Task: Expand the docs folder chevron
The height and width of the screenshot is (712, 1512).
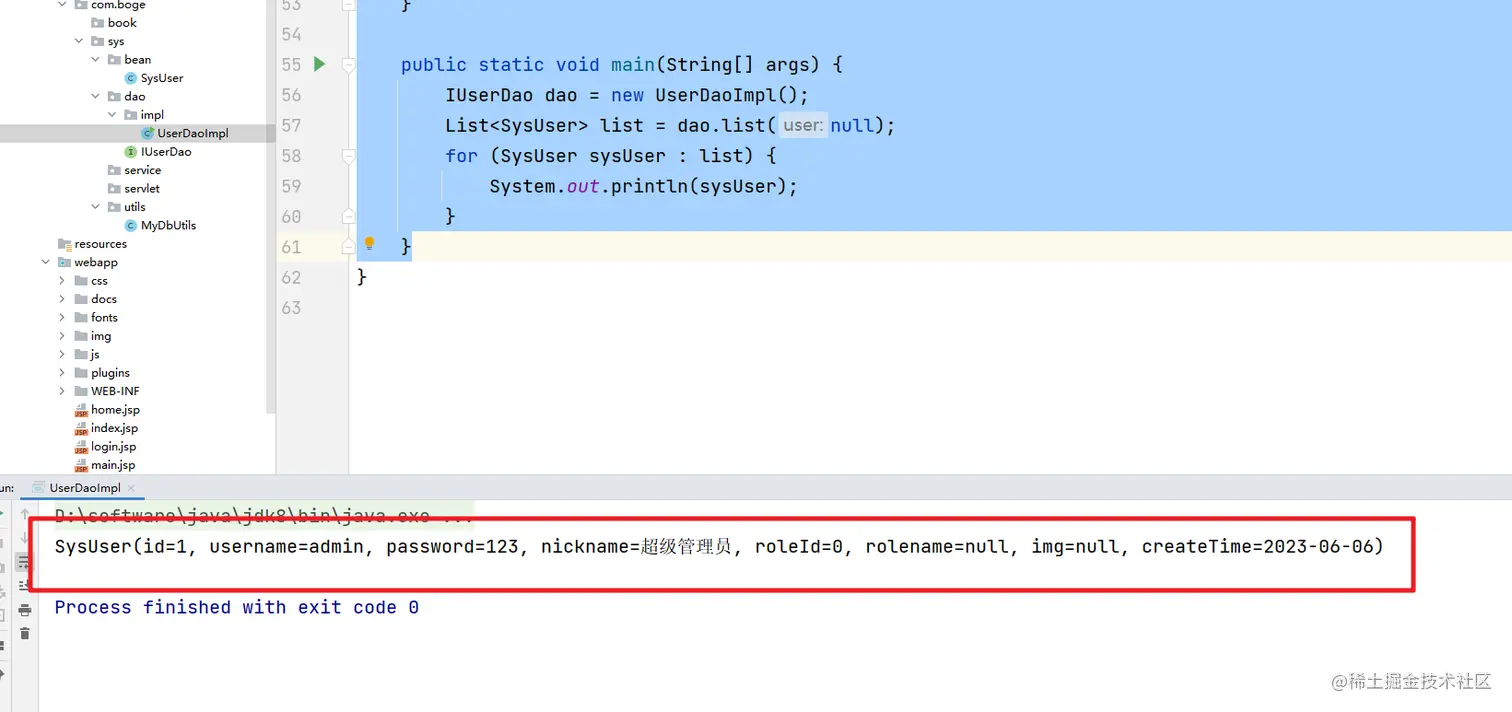Action: tap(62, 299)
